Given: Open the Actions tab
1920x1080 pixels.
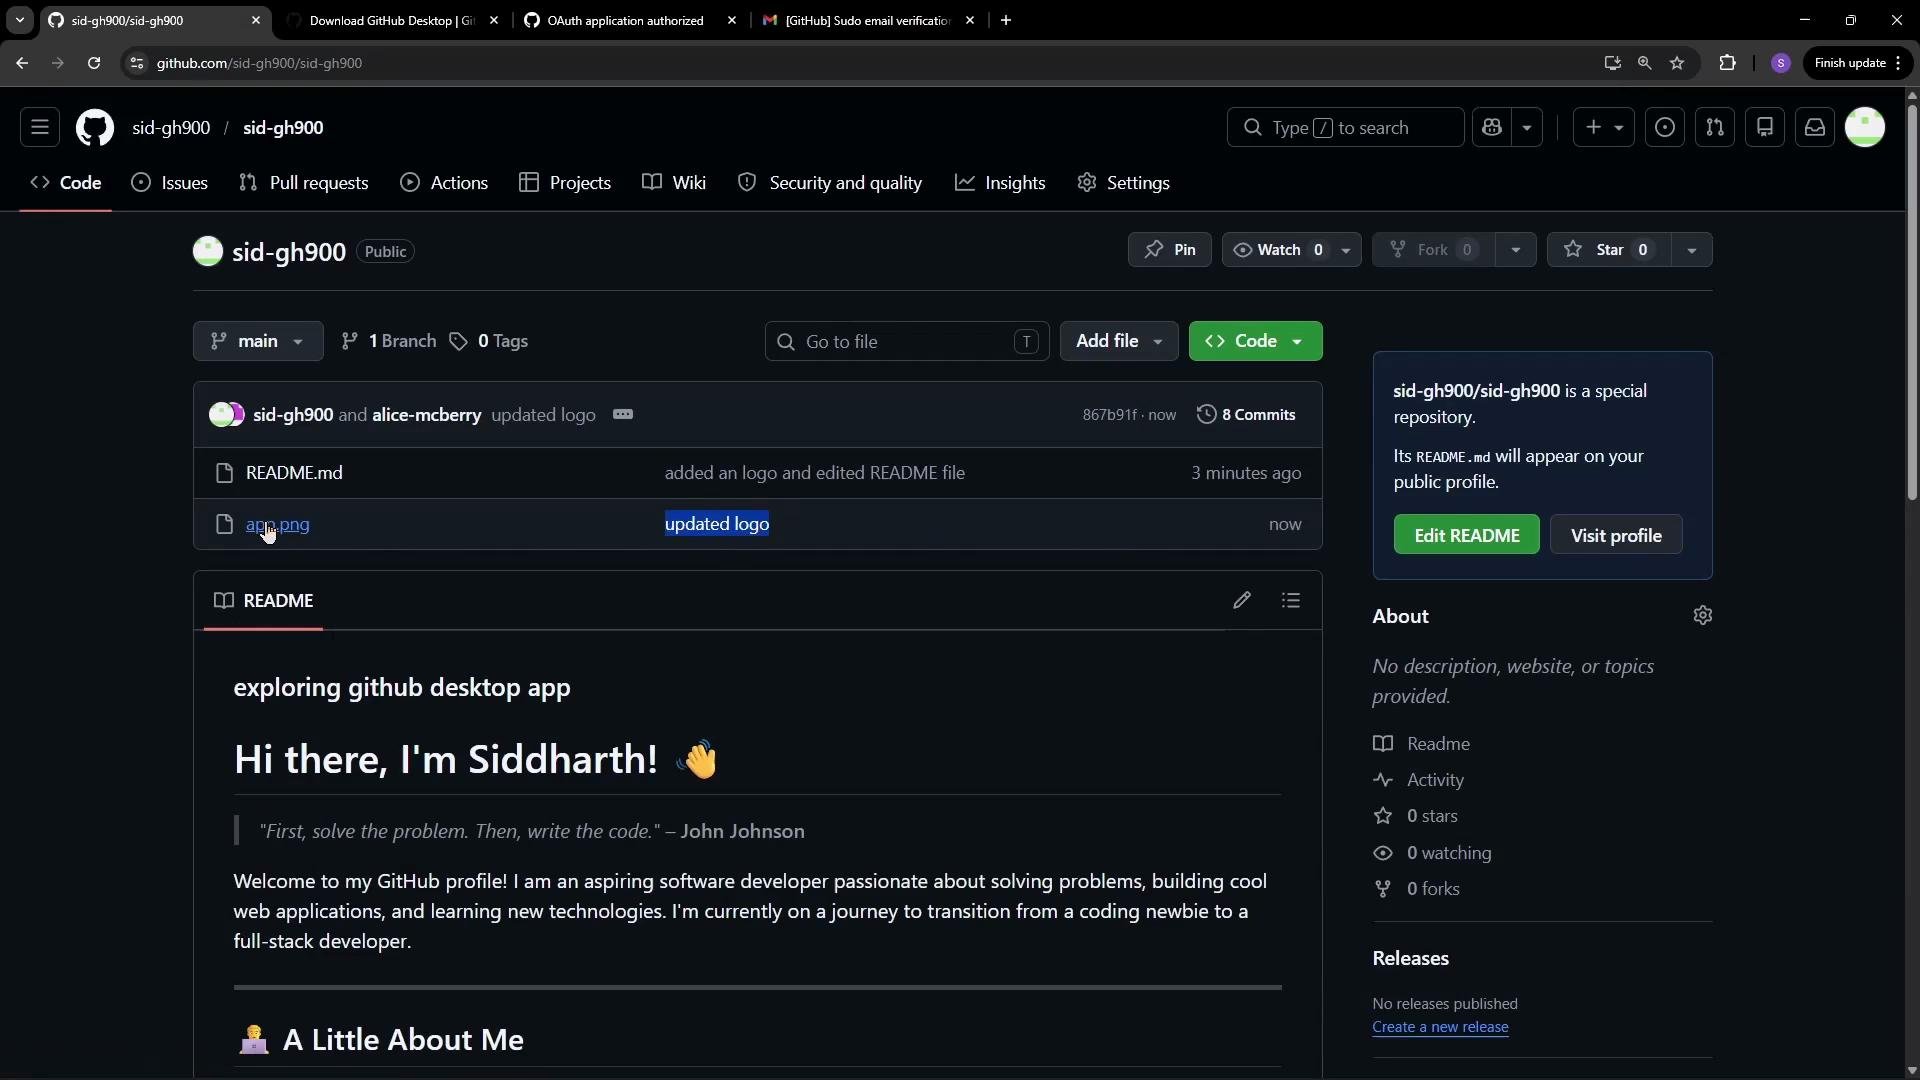Looking at the screenshot, I should click(444, 183).
